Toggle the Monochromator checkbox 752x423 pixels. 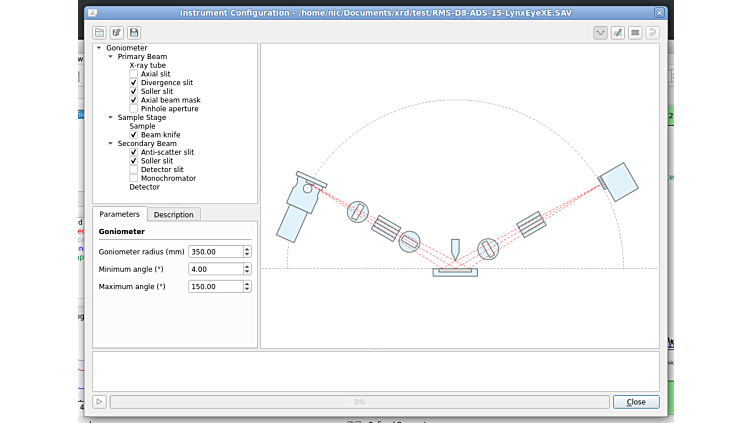coord(134,178)
